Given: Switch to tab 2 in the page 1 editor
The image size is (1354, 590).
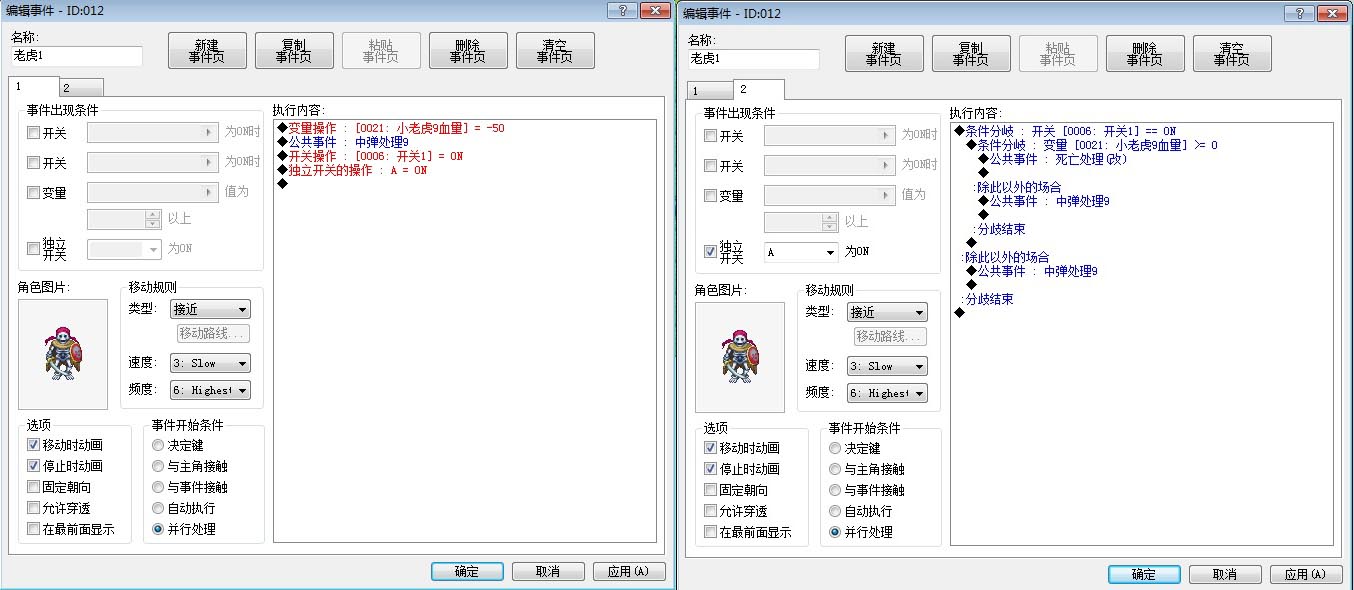Looking at the screenshot, I should [81, 88].
